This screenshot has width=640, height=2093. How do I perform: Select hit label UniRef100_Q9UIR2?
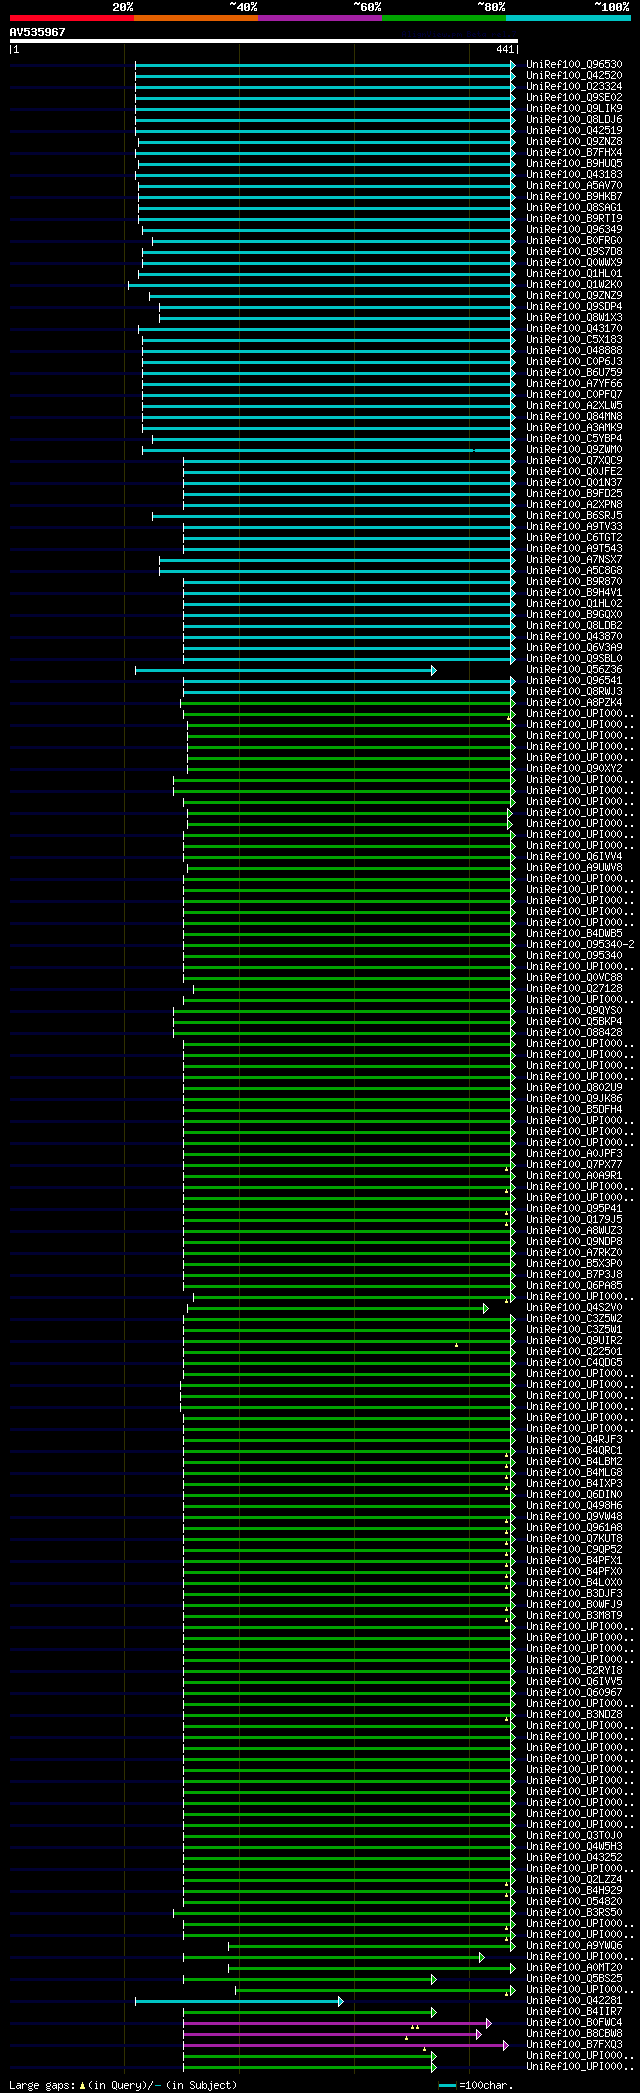[x=574, y=1341]
